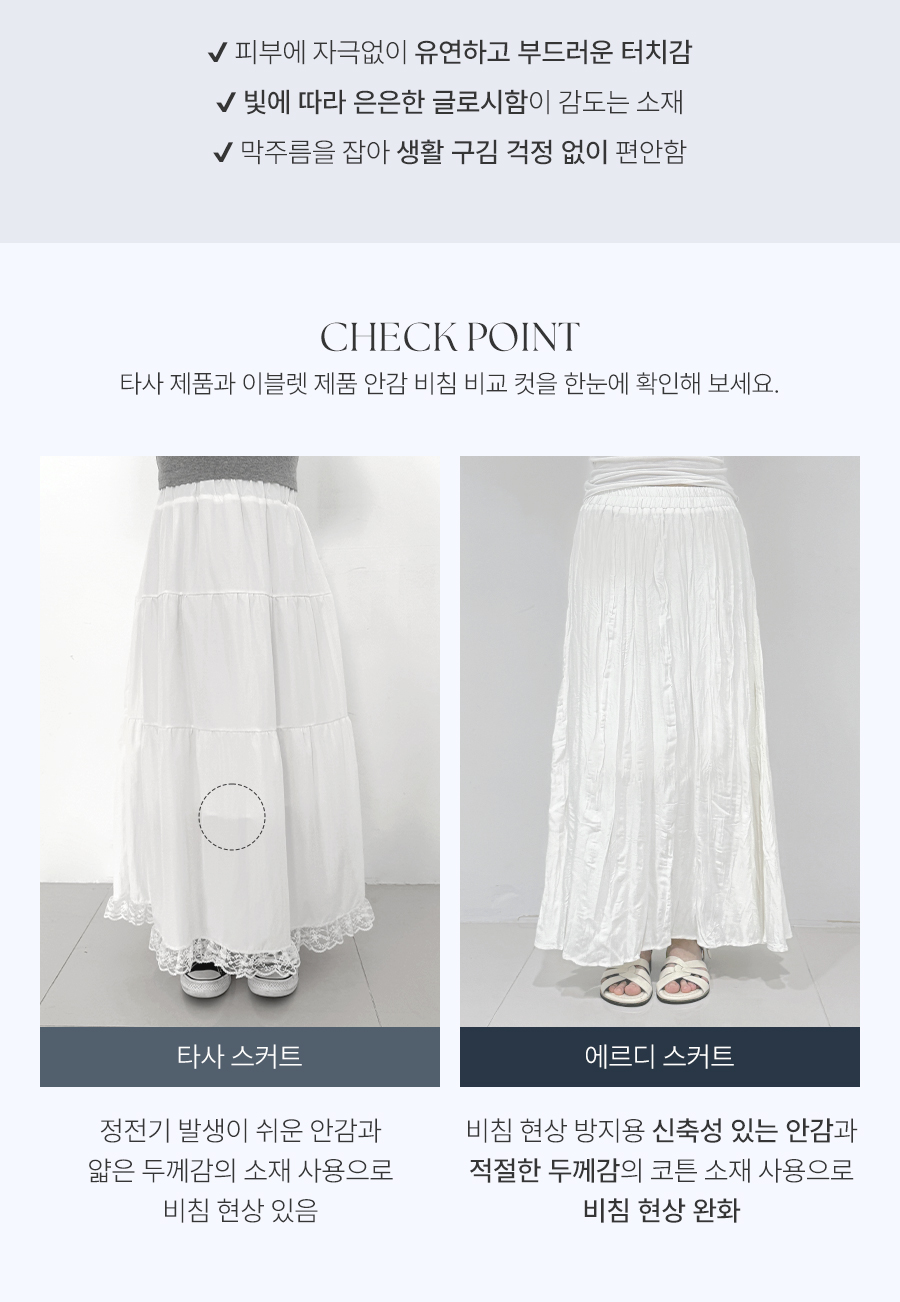Click the 에르디 스커트 label bar
The width and height of the screenshot is (900, 1302).
[x=660, y=1056]
